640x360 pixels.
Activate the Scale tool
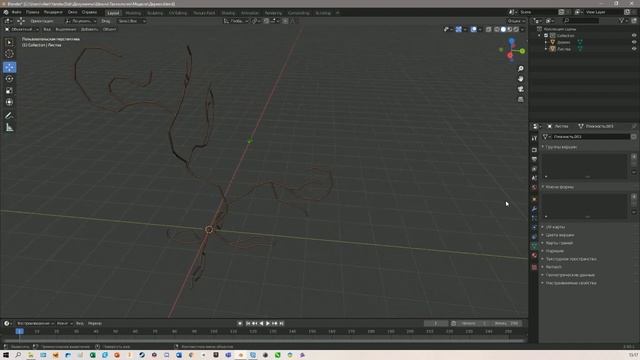(x=9, y=91)
